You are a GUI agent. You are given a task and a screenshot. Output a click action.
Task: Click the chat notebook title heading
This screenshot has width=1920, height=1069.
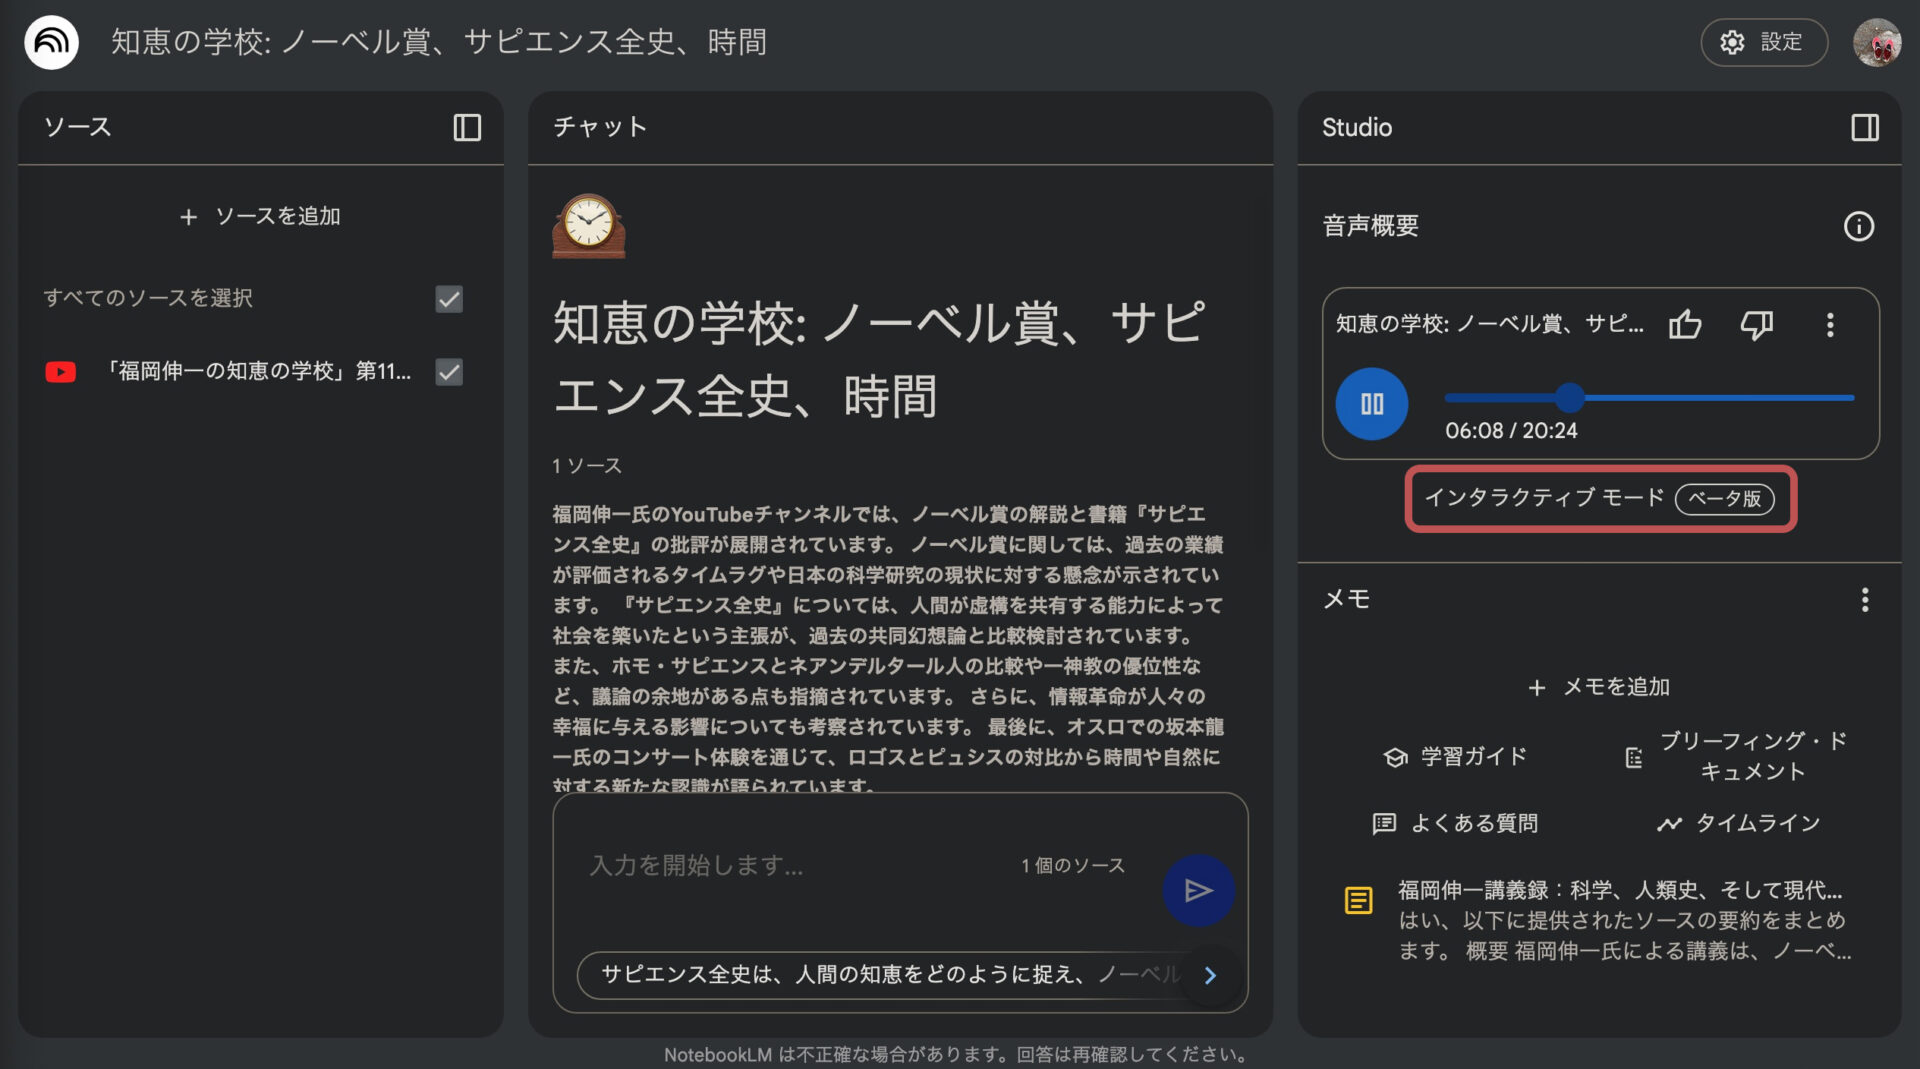pyautogui.click(x=880, y=359)
